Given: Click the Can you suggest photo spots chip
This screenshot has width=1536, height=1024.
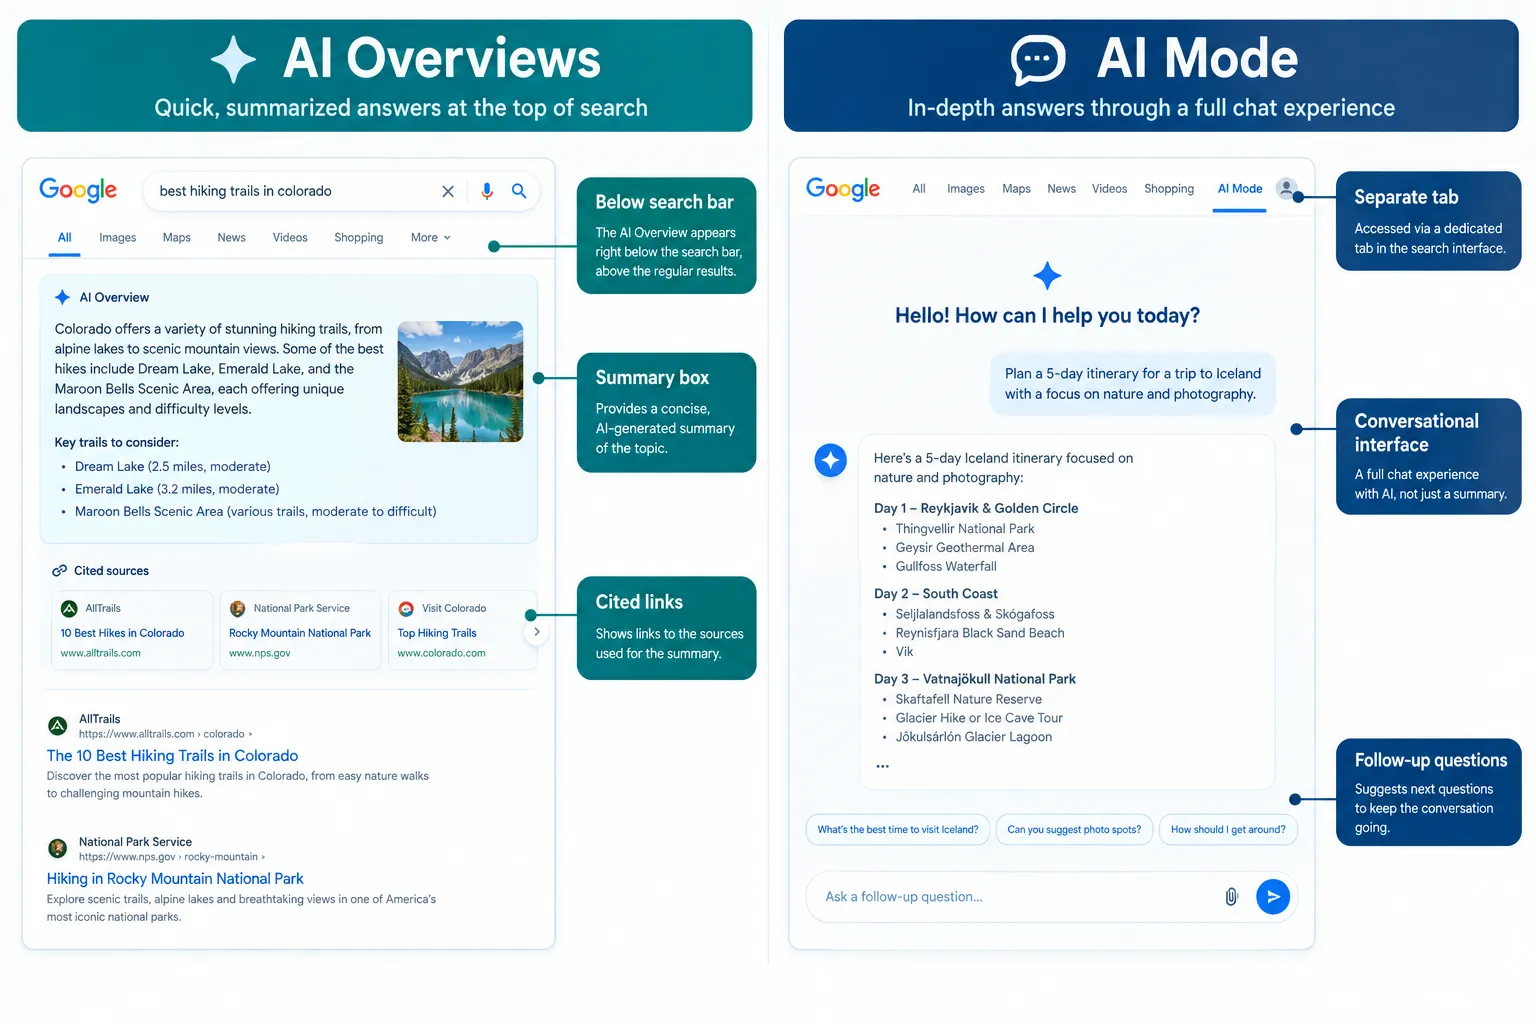Looking at the screenshot, I should point(1074,830).
